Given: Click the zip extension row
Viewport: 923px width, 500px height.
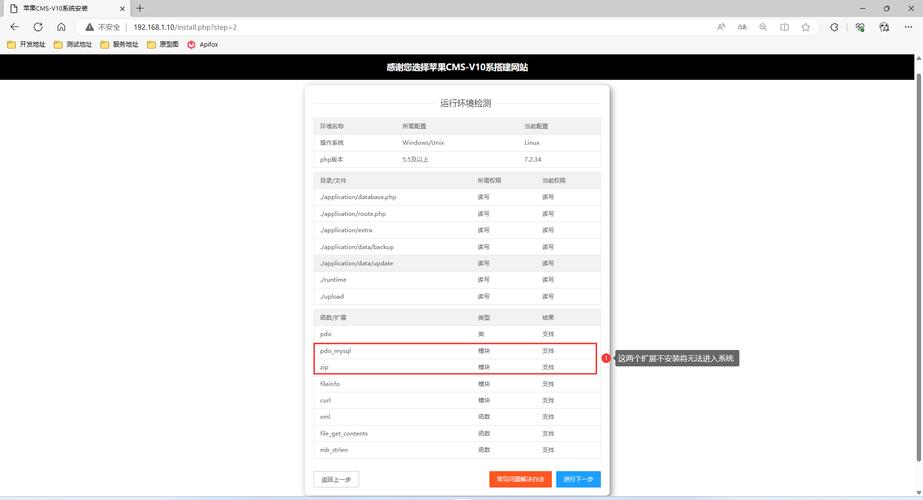Looking at the screenshot, I should tap(457, 367).
